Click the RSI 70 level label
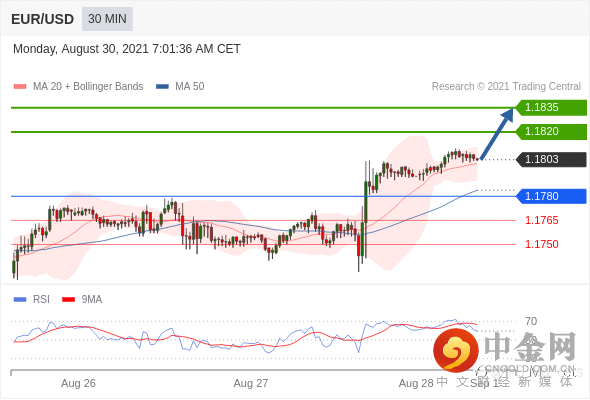This screenshot has height=400, width=590. click(x=531, y=321)
